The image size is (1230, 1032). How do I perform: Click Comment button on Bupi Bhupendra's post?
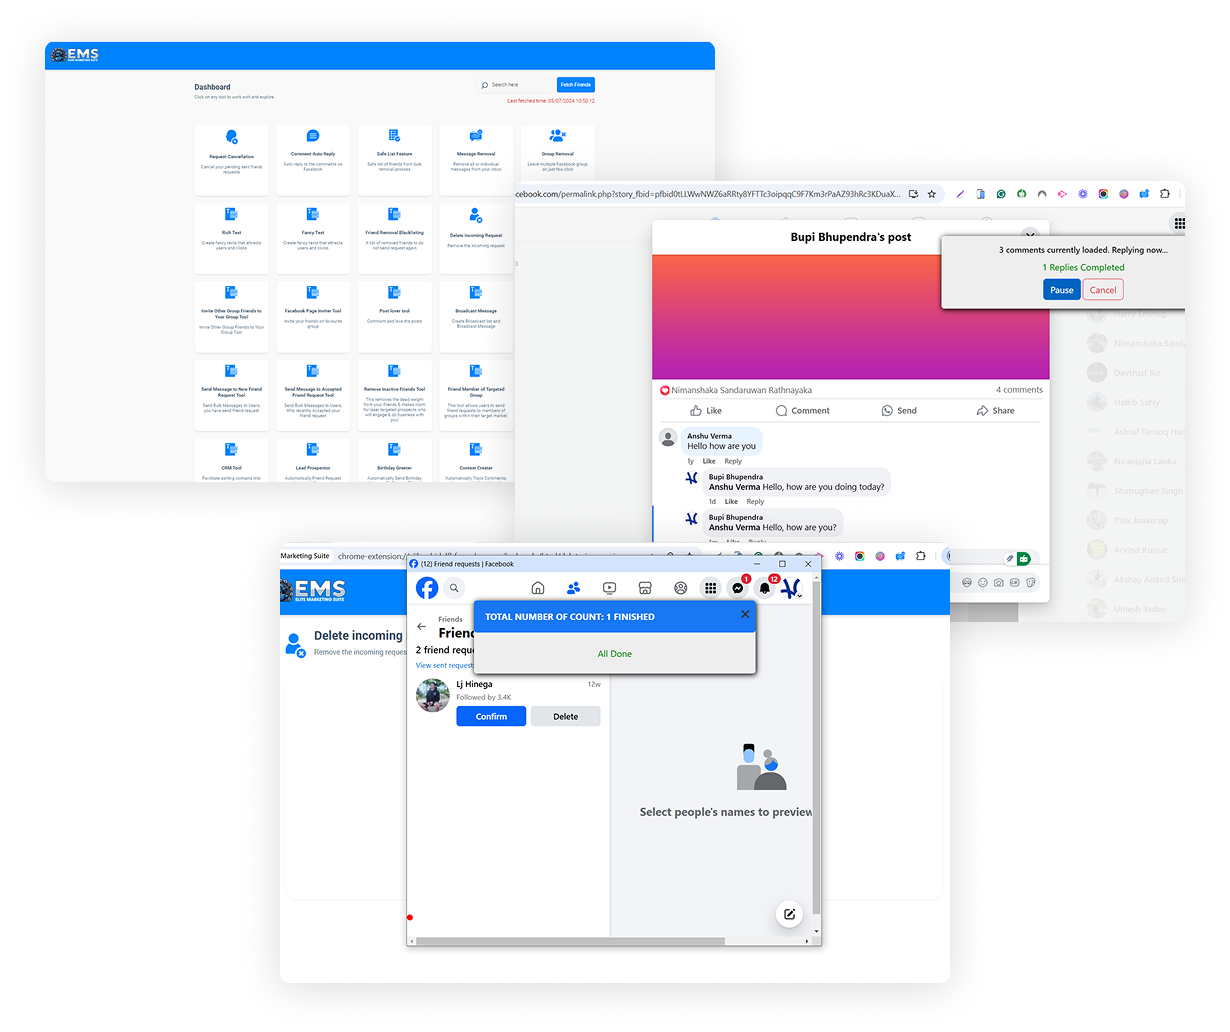(x=803, y=411)
